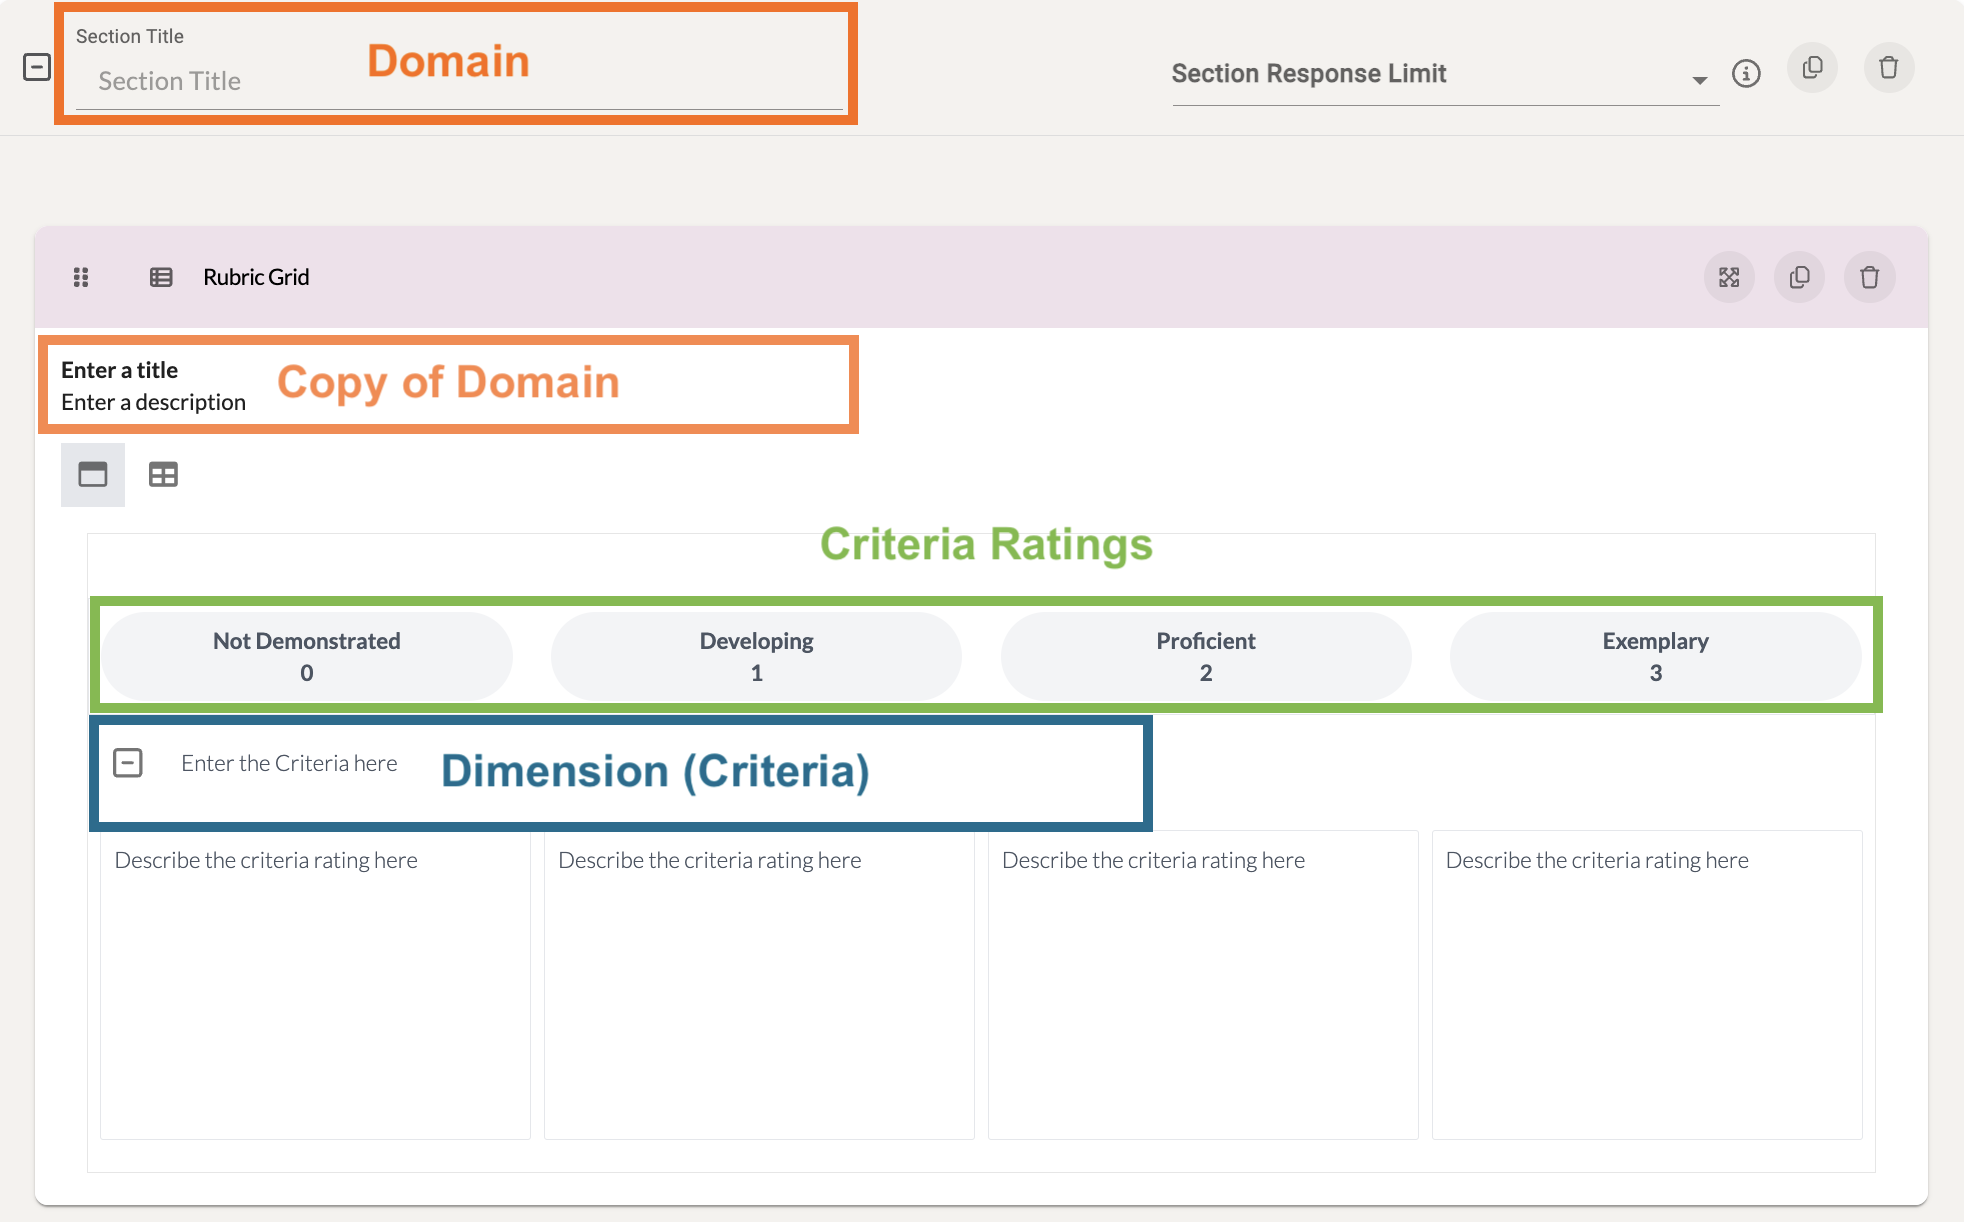Click the Rubric Grid expand icon

(1729, 277)
